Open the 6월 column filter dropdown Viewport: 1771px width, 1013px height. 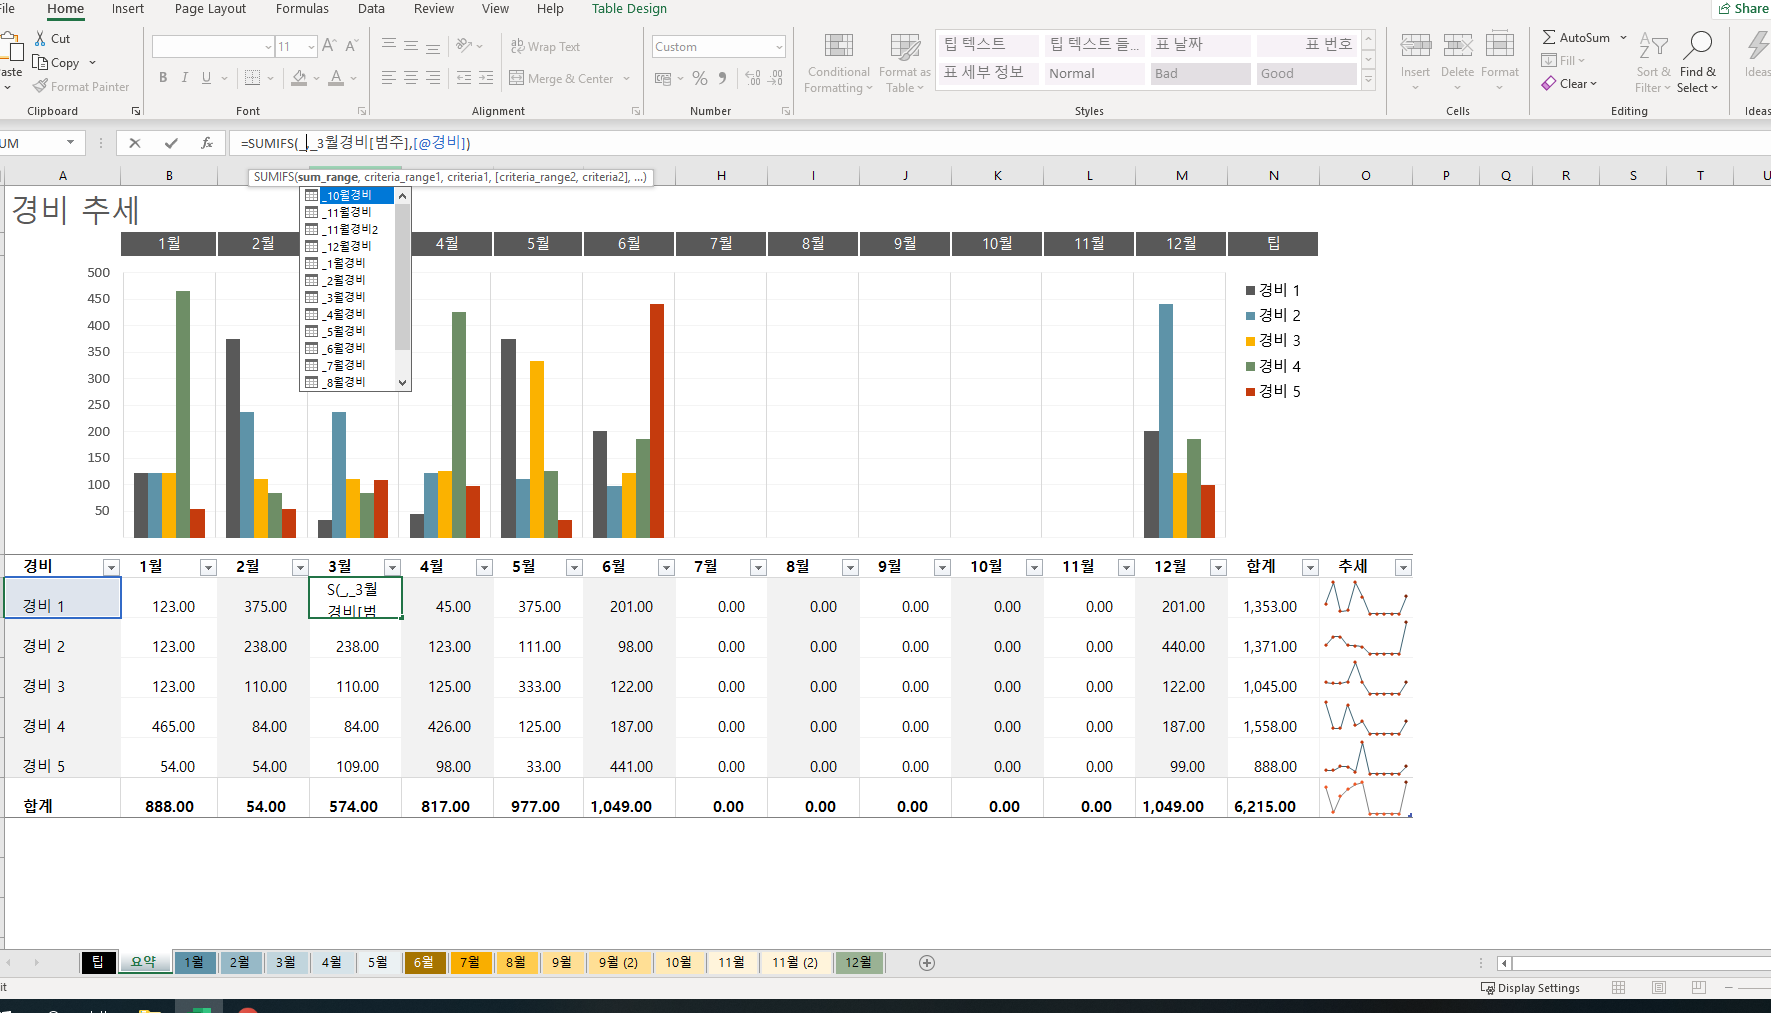[666, 568]
